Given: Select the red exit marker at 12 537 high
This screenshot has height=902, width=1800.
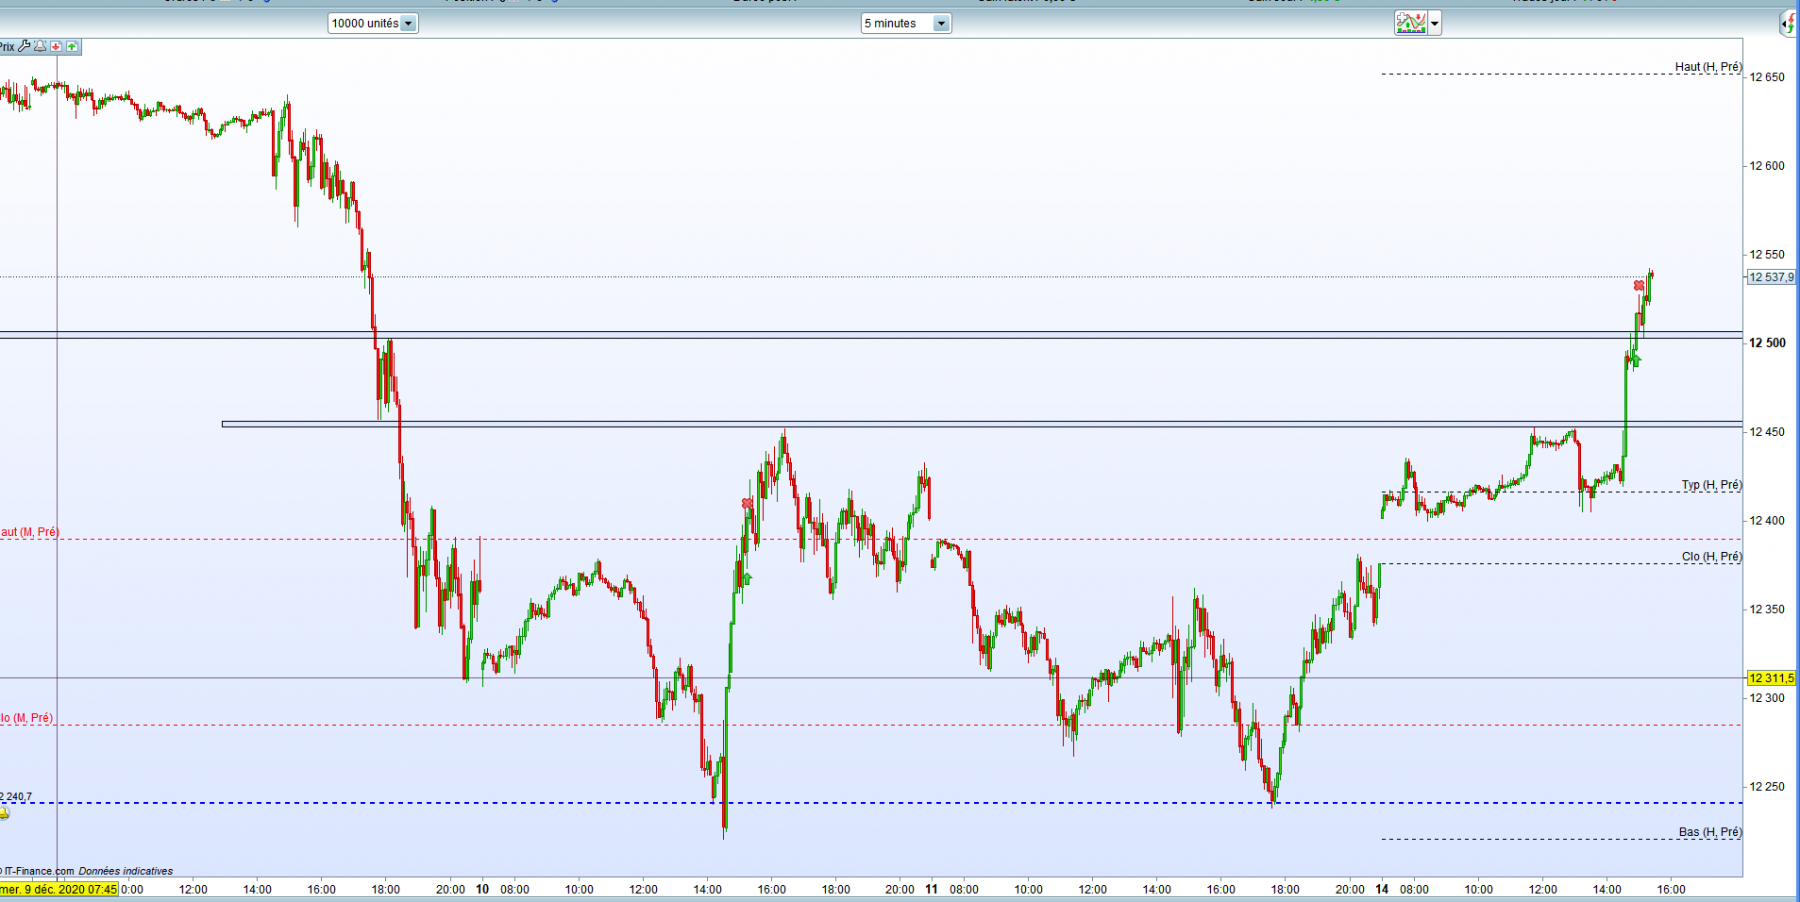Looking at the screenshot, I should click(1639, 286).
